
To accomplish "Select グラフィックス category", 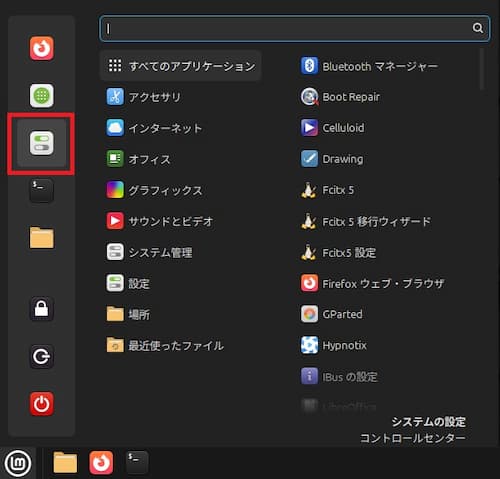I will point(154,190).
